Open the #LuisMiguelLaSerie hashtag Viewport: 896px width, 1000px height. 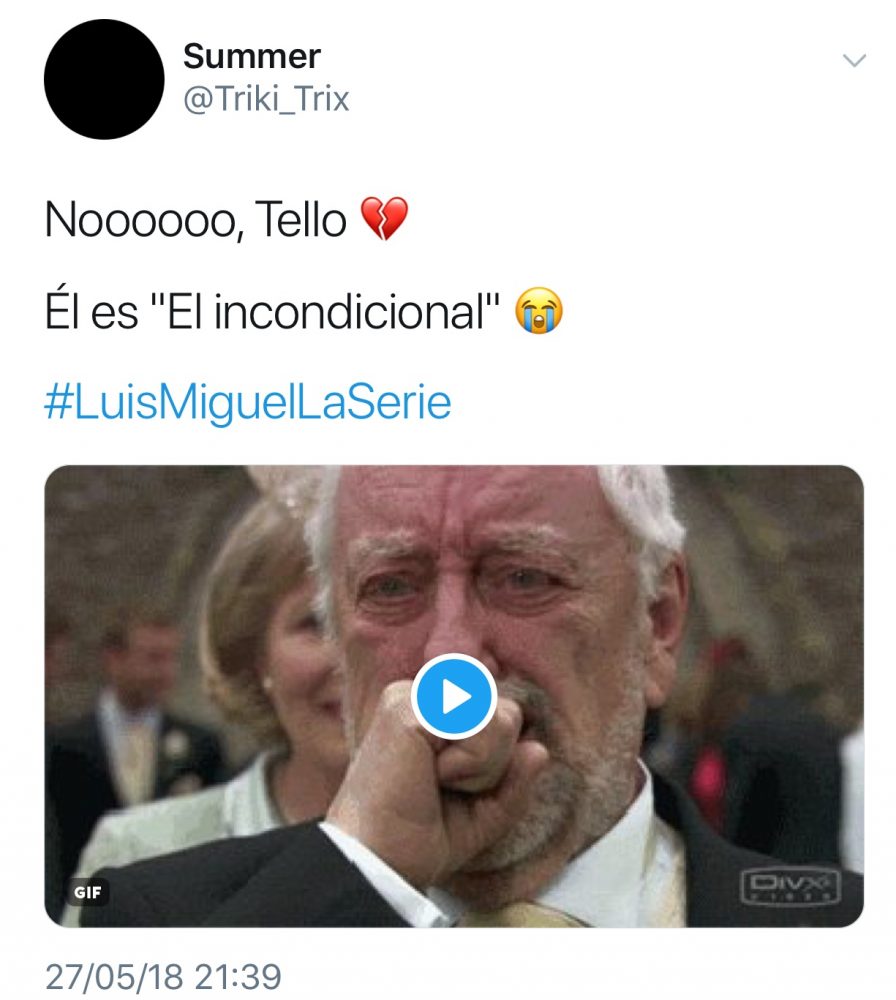click(x=248, y=402)
